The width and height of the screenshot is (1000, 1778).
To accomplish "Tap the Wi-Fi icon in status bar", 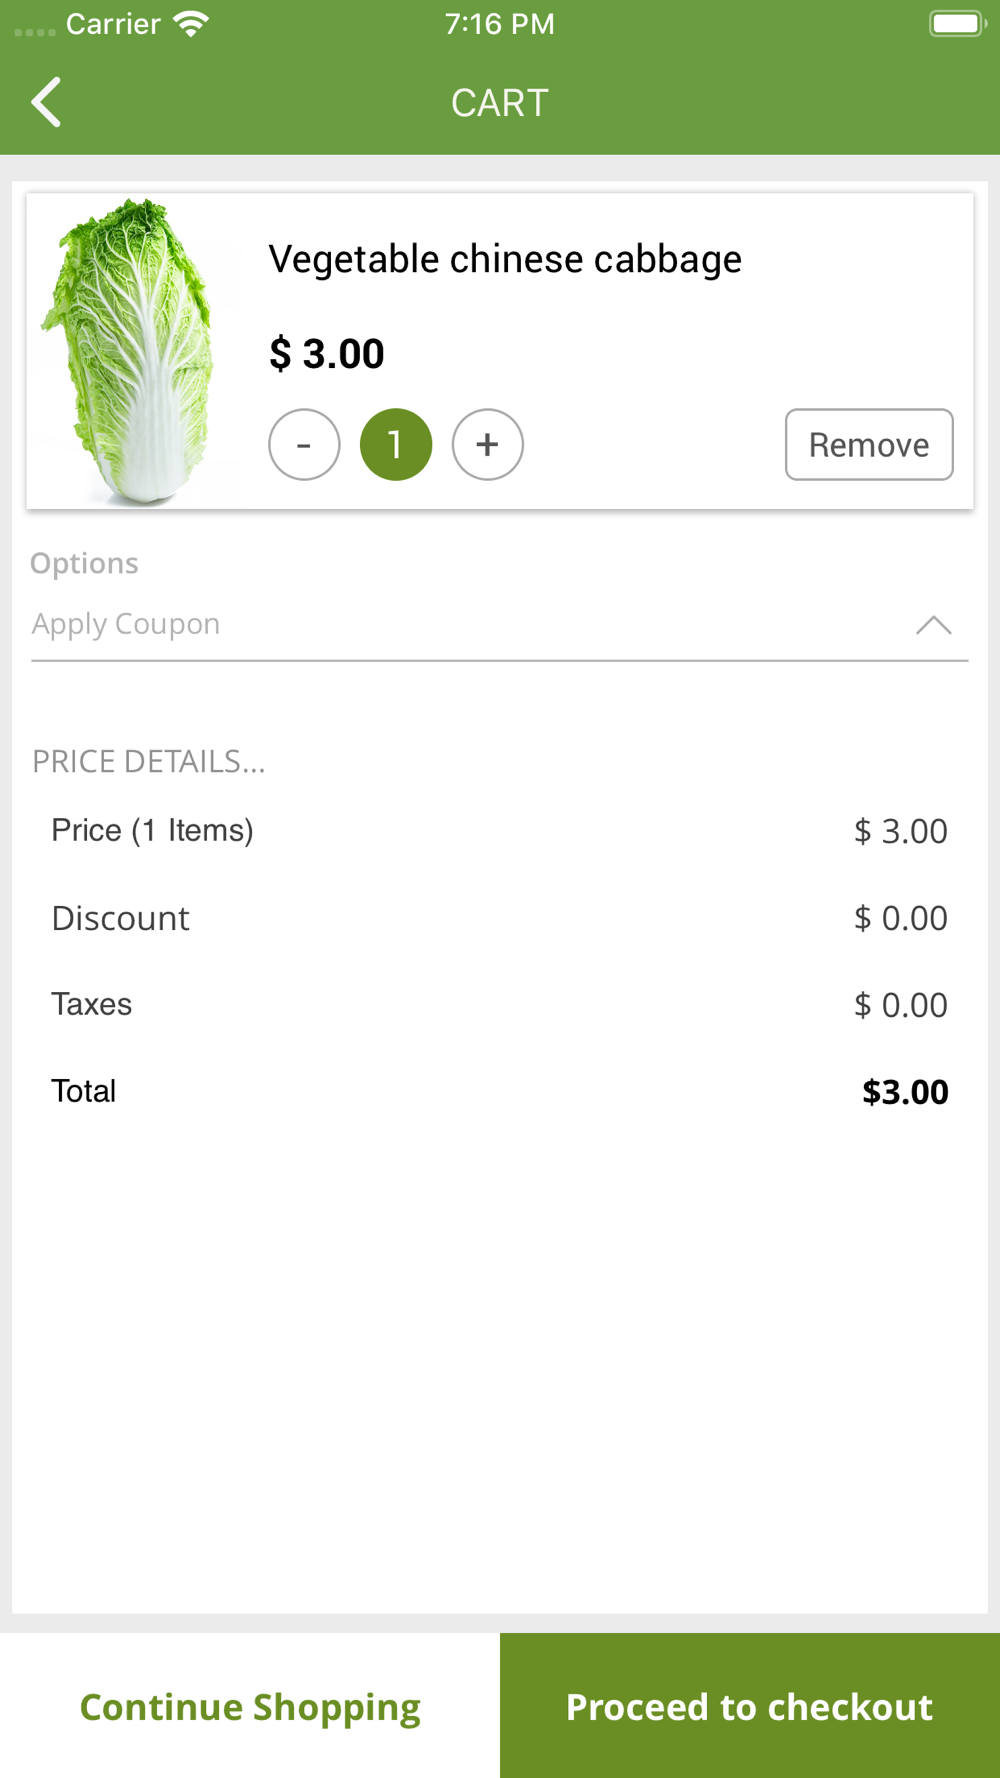I will click(191, 23).
